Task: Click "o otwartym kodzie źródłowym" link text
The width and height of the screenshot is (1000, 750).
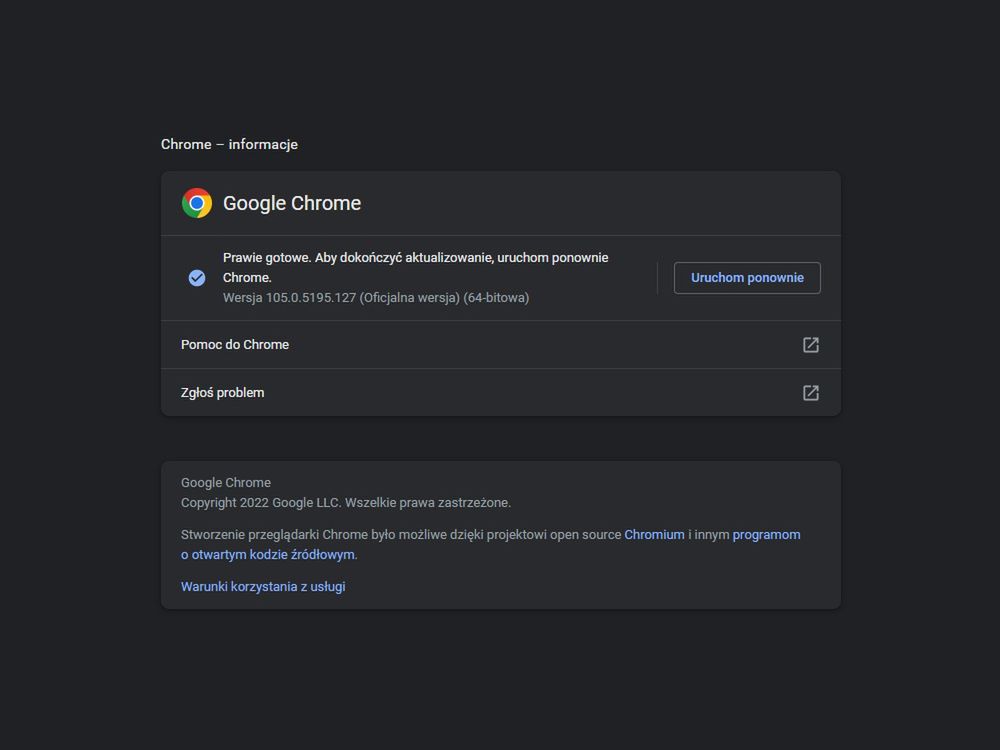Action: pyautogui.click(x=268, y=555)
